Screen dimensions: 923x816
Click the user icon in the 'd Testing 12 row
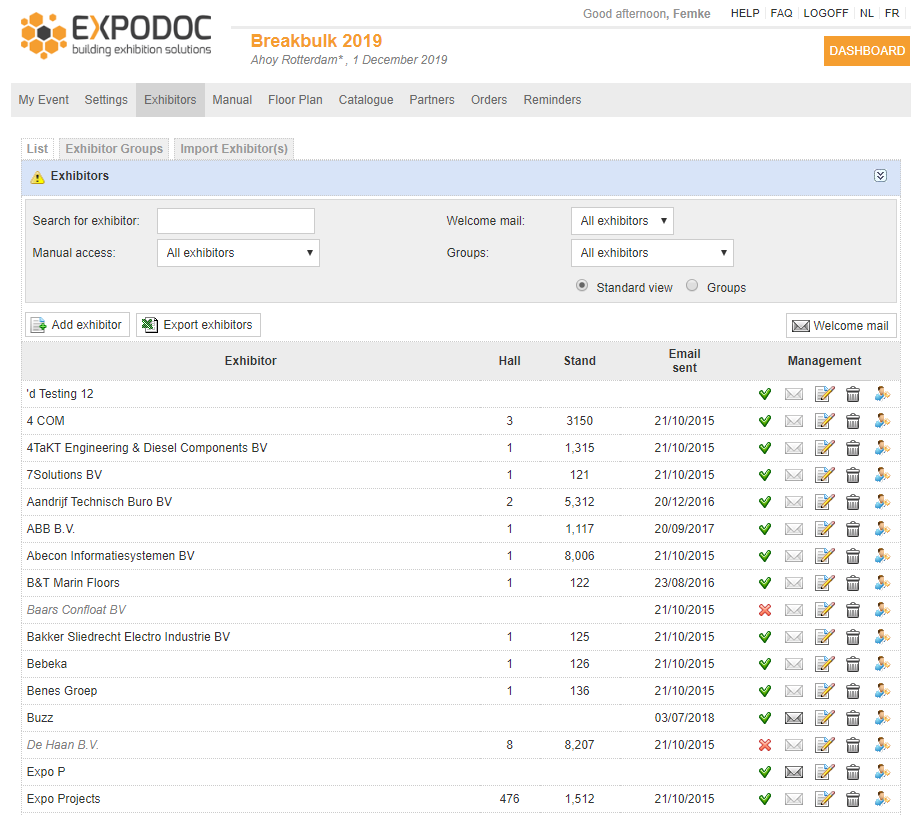(882, 394)
